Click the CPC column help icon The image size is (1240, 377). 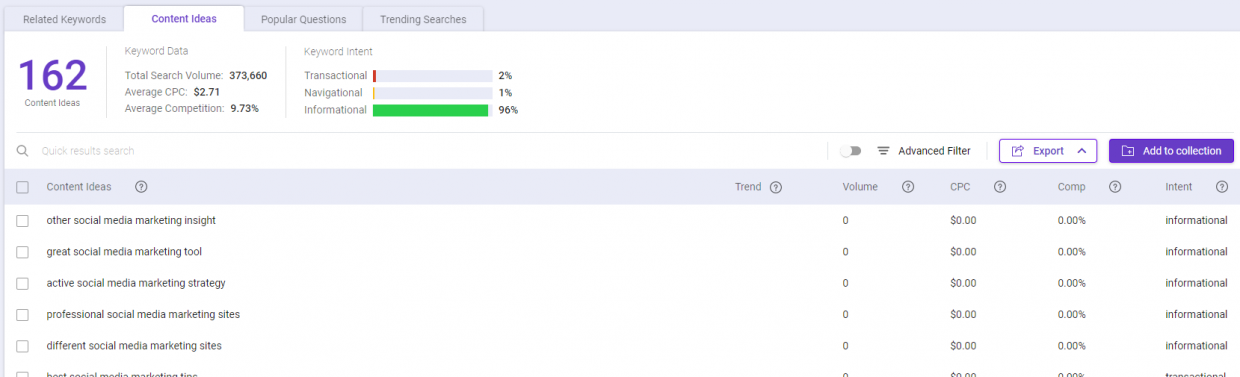[1000, 187]
